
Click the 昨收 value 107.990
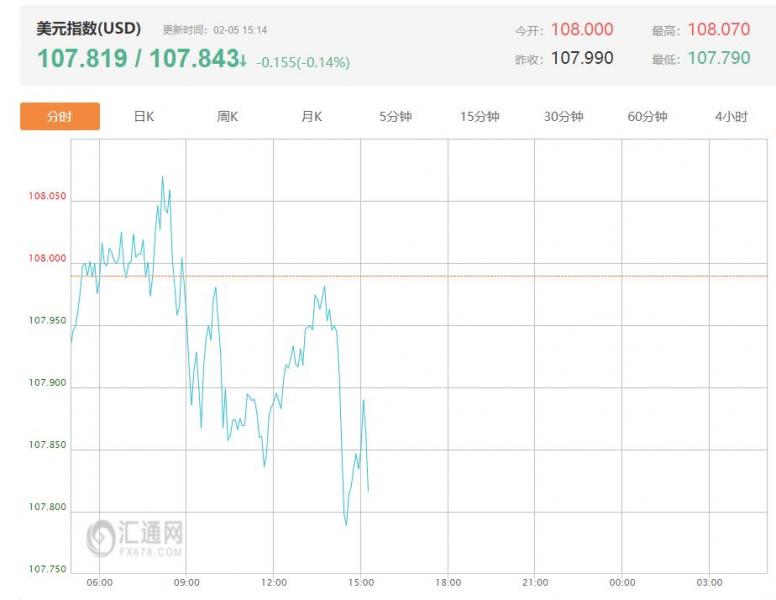[x=582, y=58]
